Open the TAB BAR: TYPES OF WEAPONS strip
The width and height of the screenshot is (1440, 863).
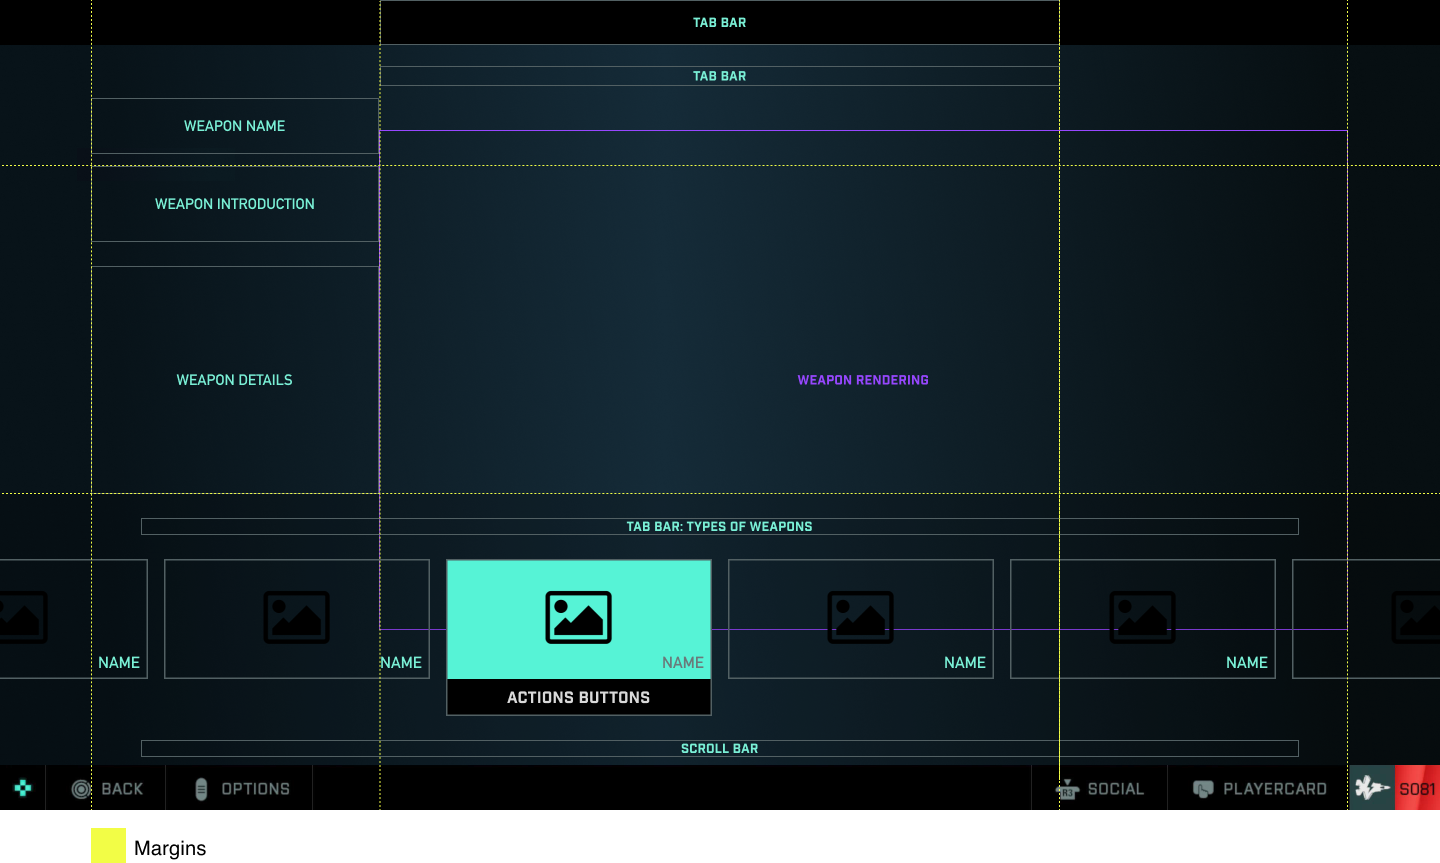[x=720, y=526]
